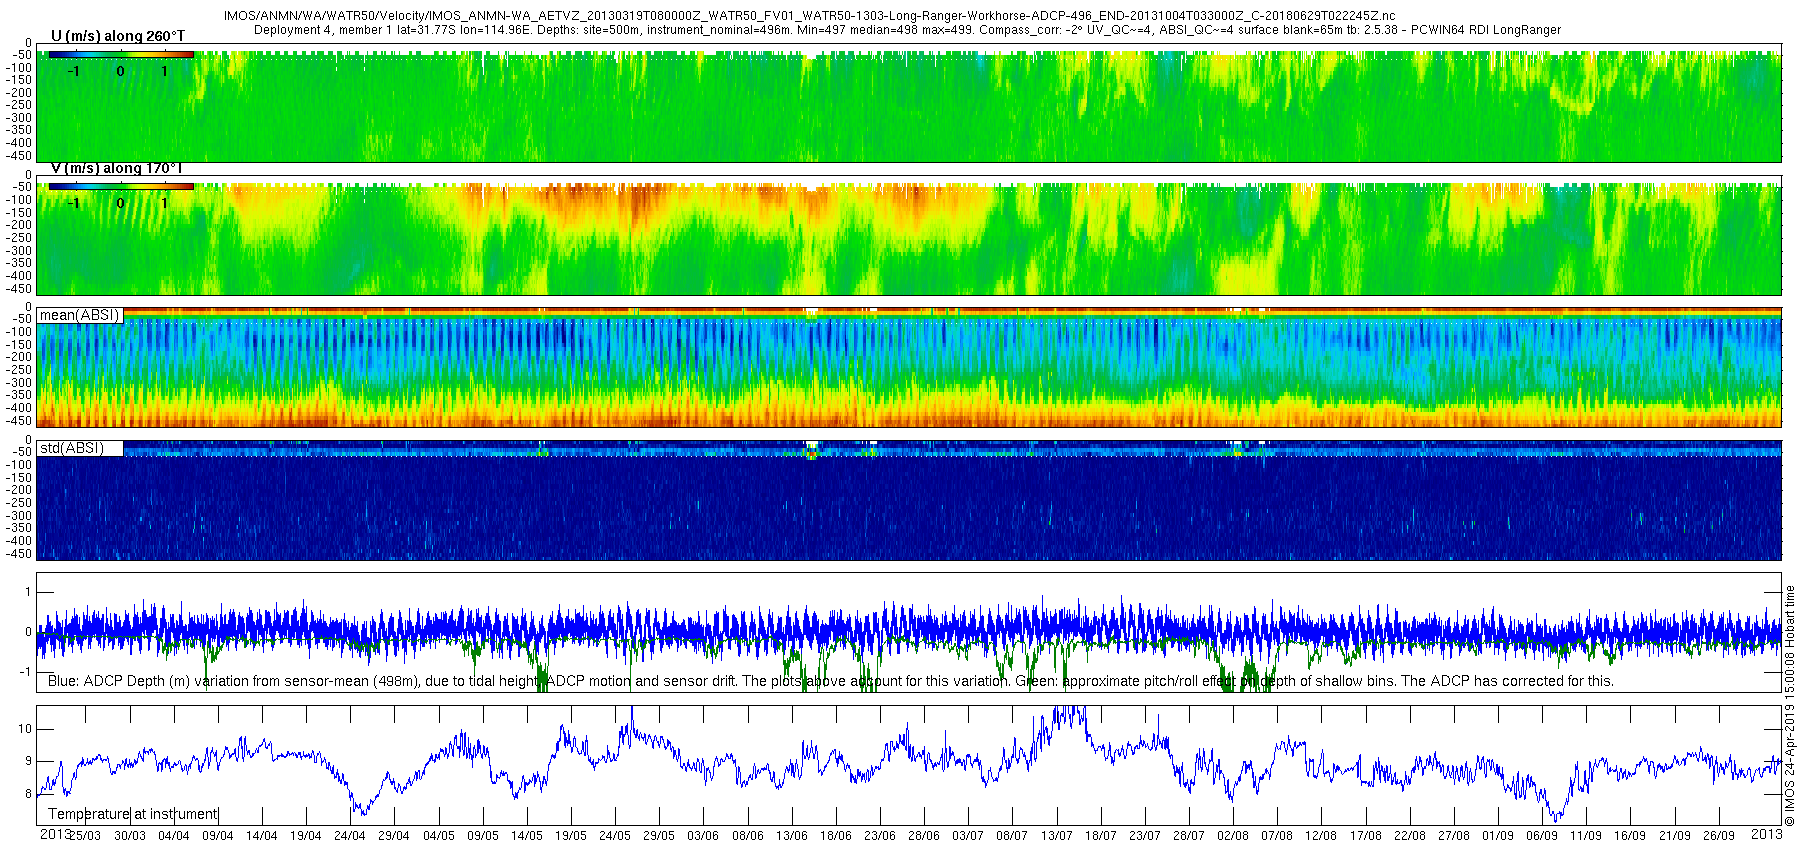Click the V velocity panel colorbar

tap(120, 186)
